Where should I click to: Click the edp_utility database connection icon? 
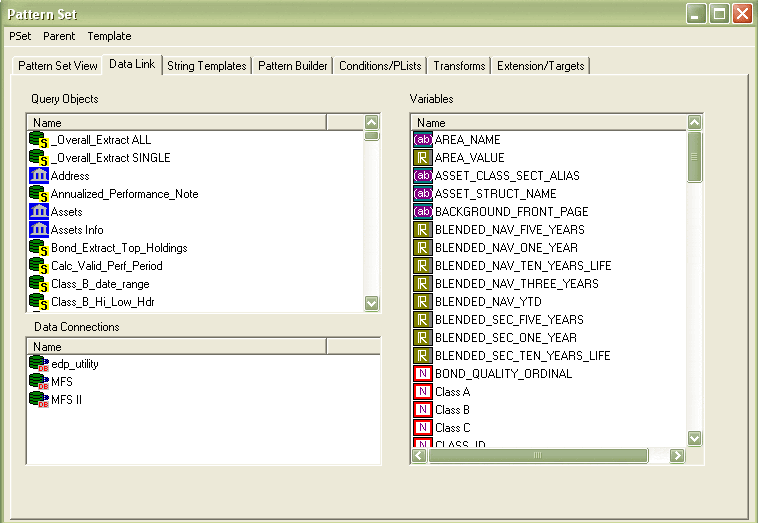39,363
